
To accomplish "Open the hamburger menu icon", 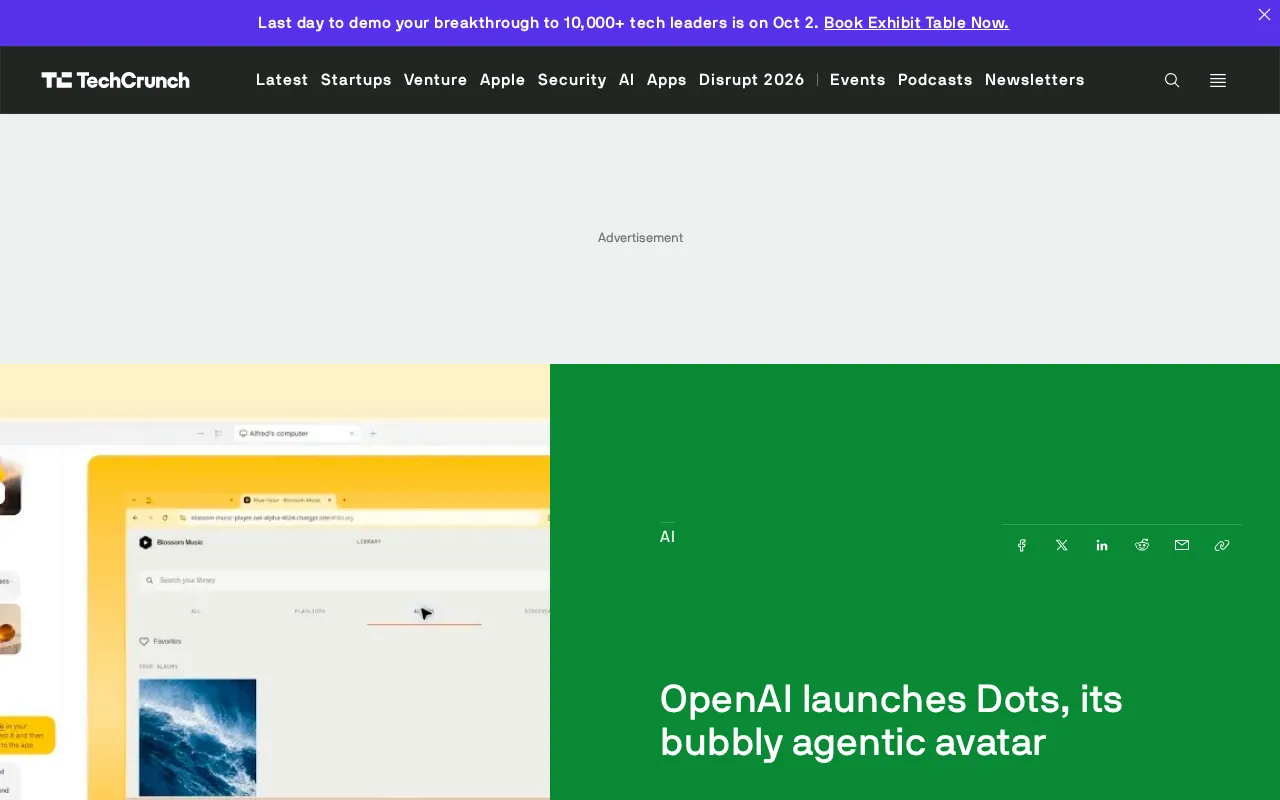I will pos(1218,80).
